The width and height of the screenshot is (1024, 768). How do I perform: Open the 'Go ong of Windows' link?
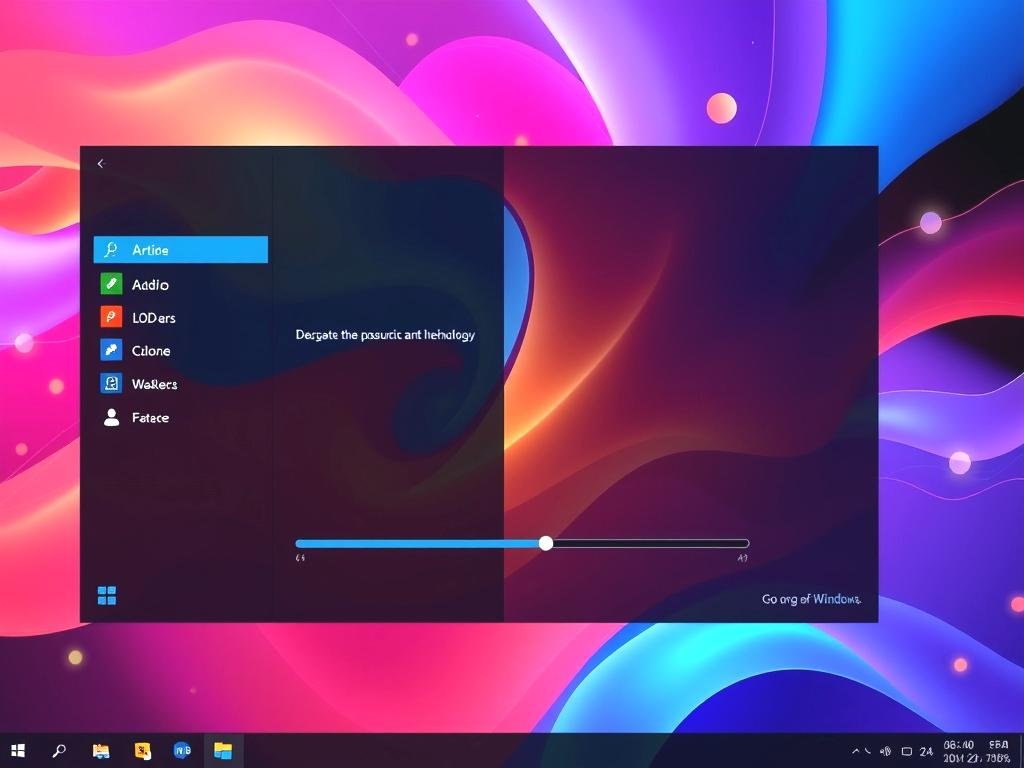811,599
